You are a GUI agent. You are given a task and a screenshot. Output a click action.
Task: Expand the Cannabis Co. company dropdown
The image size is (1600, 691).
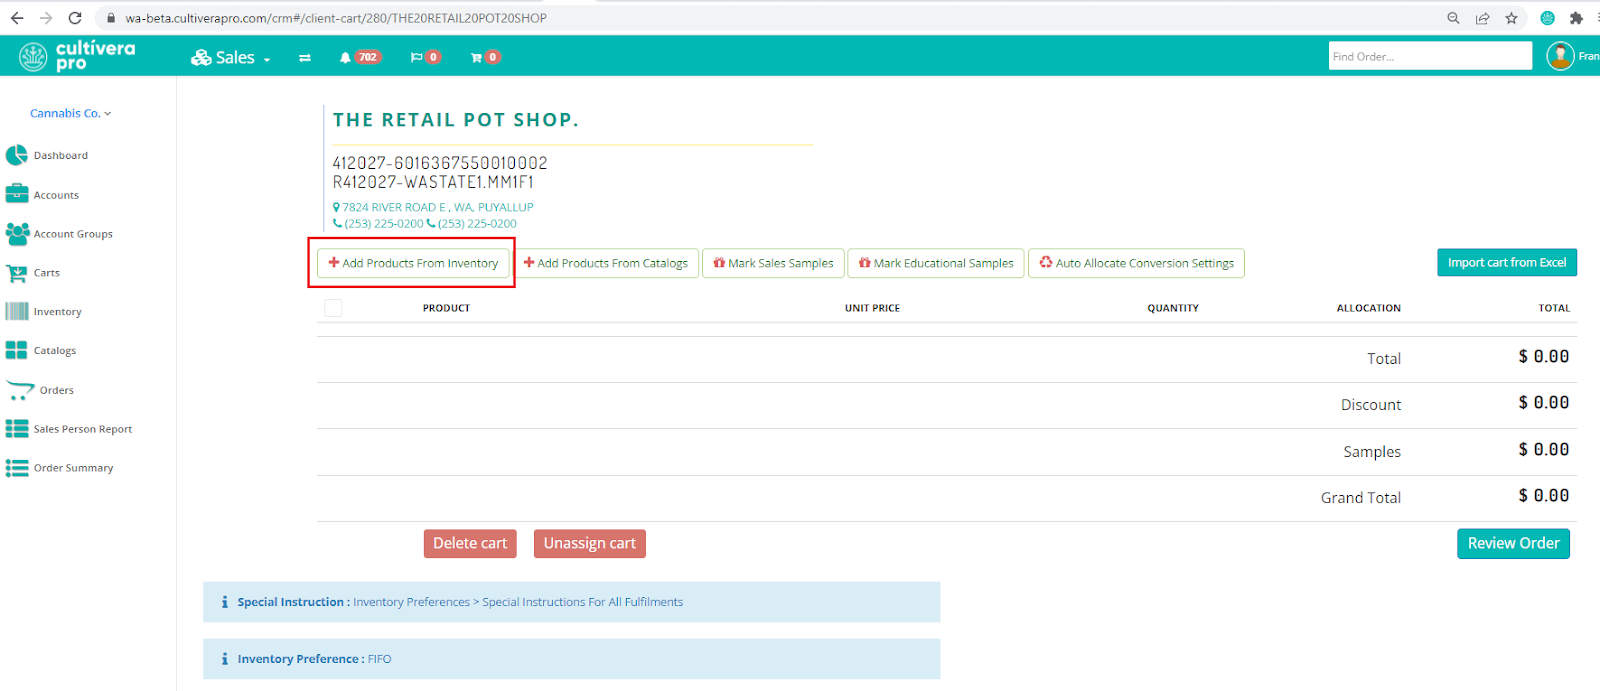click(70, 113)
